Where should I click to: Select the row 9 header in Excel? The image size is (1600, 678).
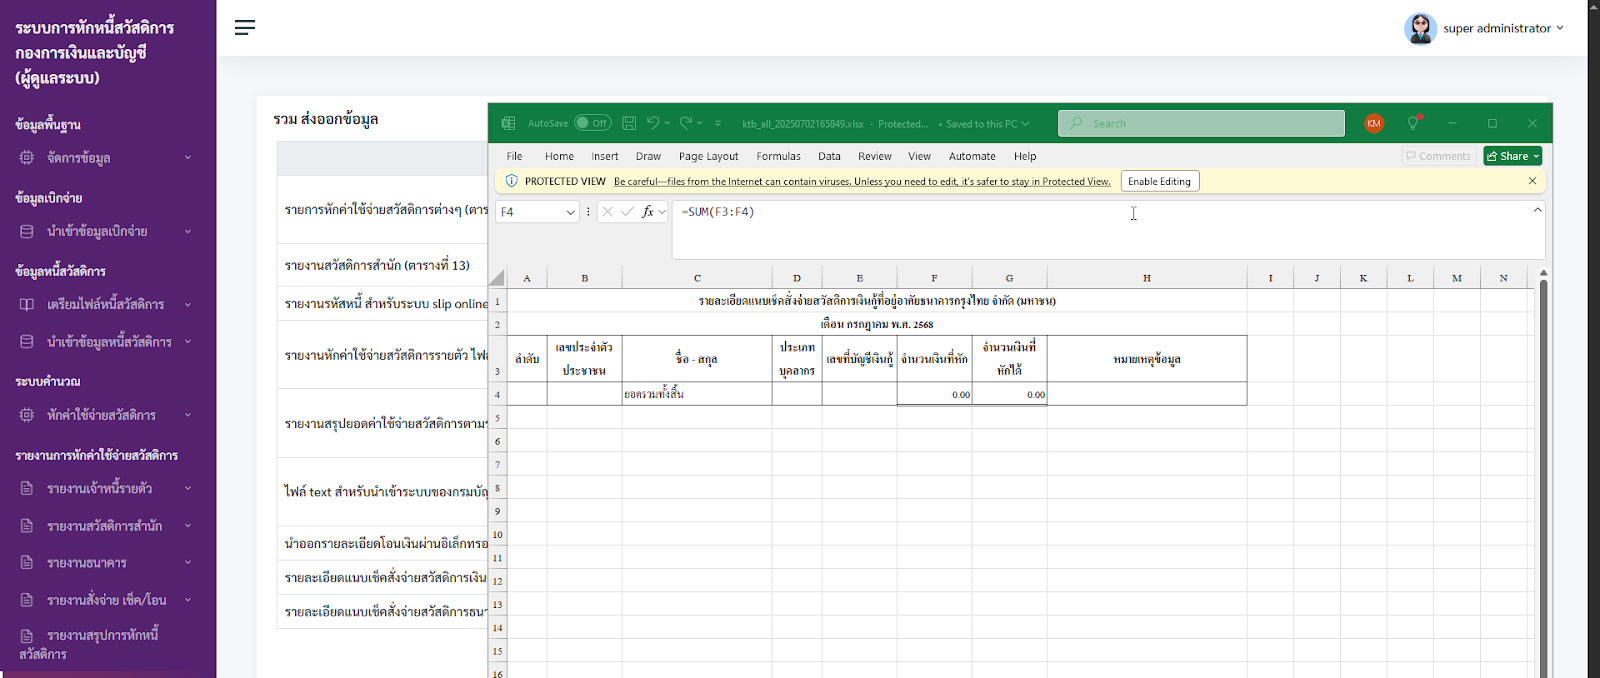tap(497, 511)
